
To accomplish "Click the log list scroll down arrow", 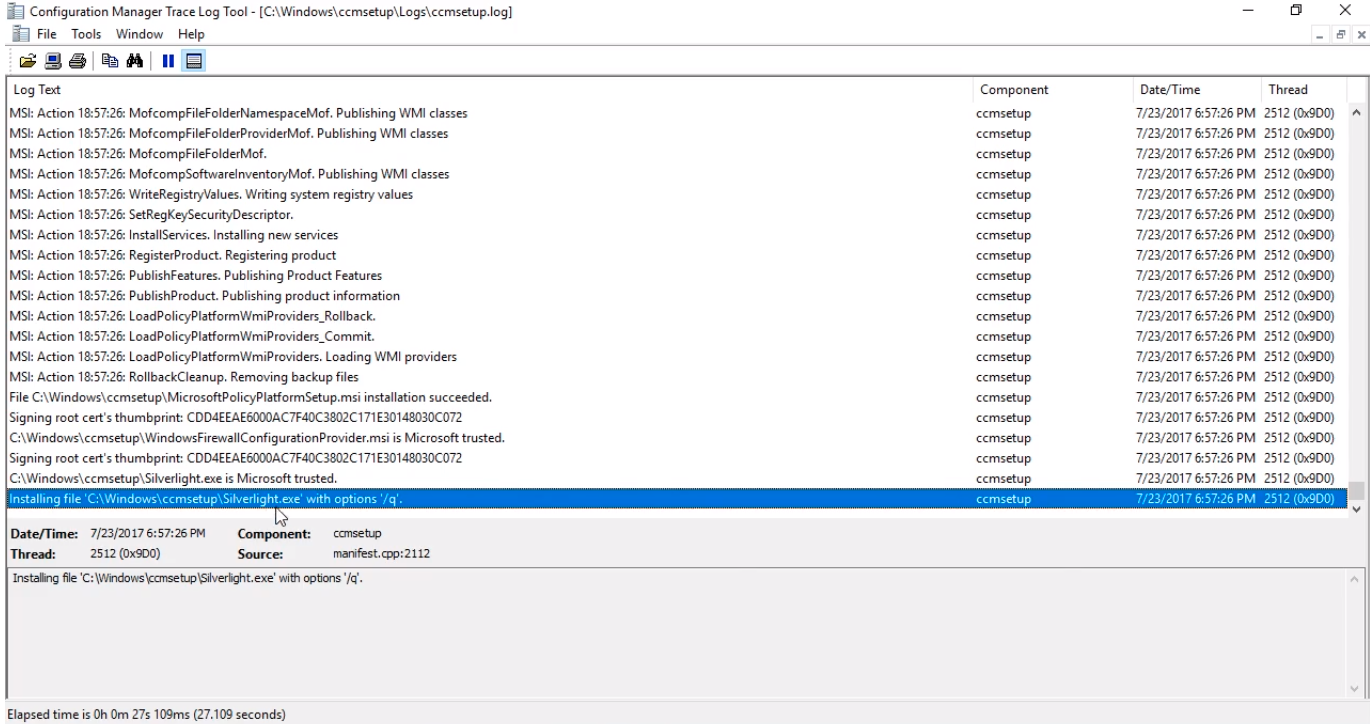I will pyautogui.click(x=1356, y=509).
